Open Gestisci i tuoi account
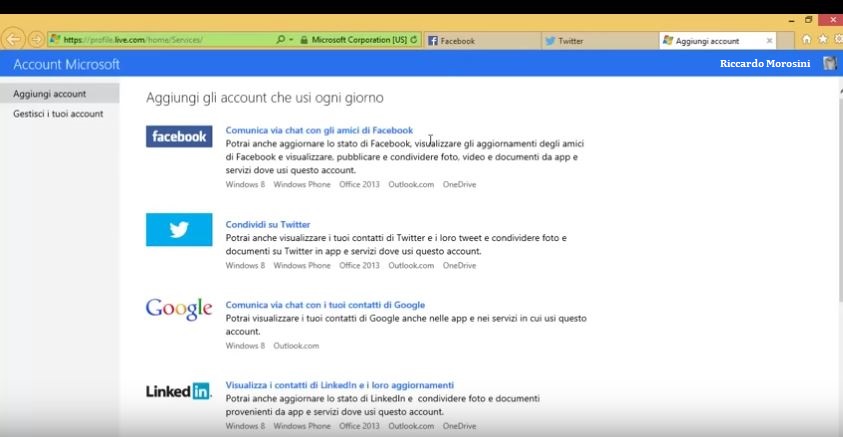Image resolution: width=843 pixels, height=437 pixels. (58, 114)
